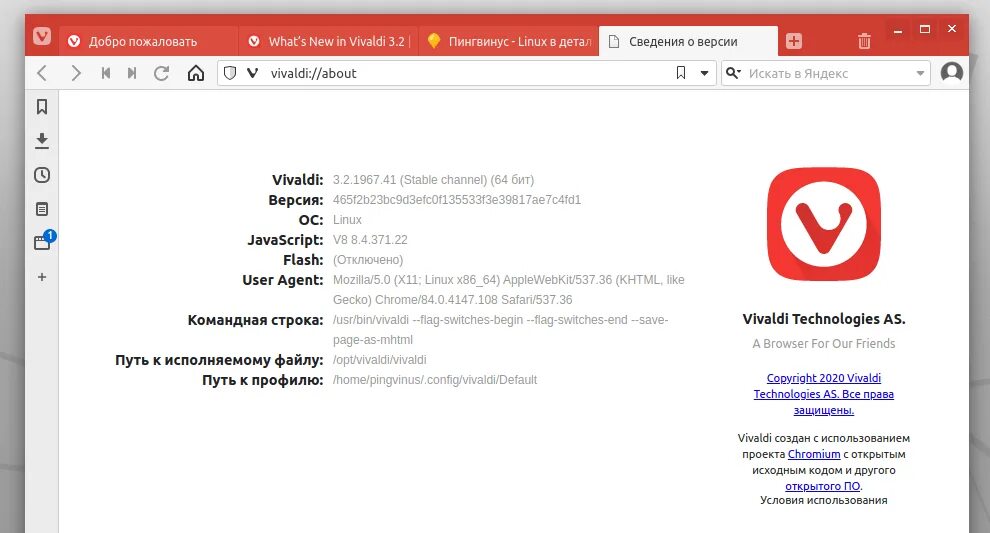Viewport: 990px width, 533px height.
Task: Go forward to the next page
Action: 75,73
